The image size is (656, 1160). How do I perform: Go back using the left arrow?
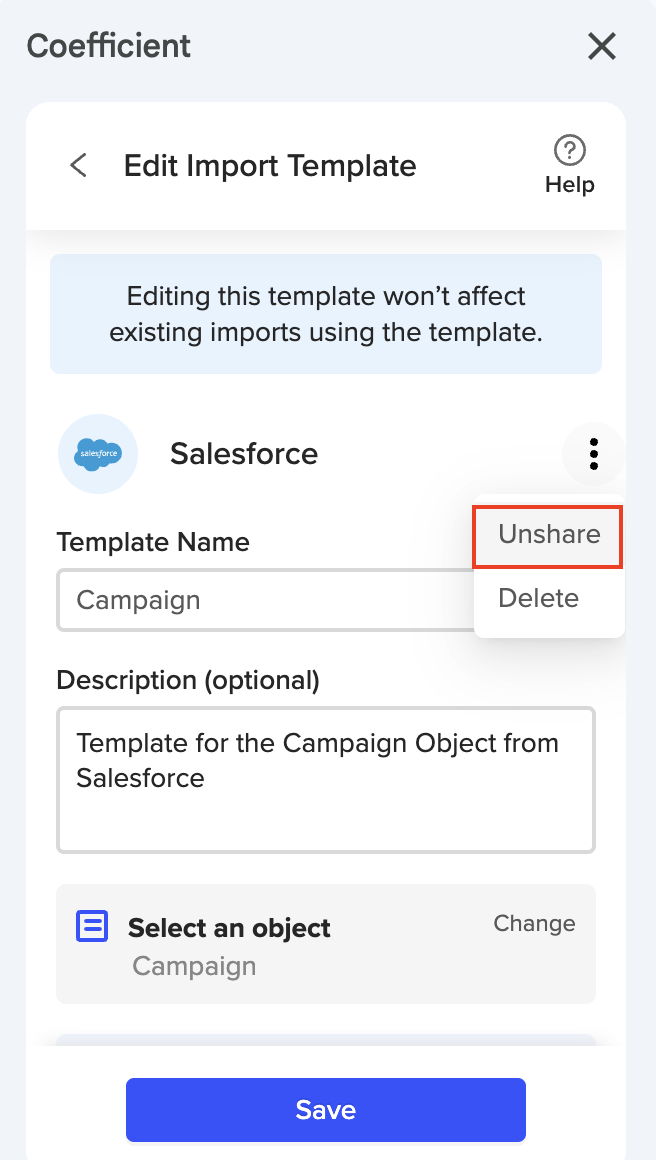(x=78, y=165)
